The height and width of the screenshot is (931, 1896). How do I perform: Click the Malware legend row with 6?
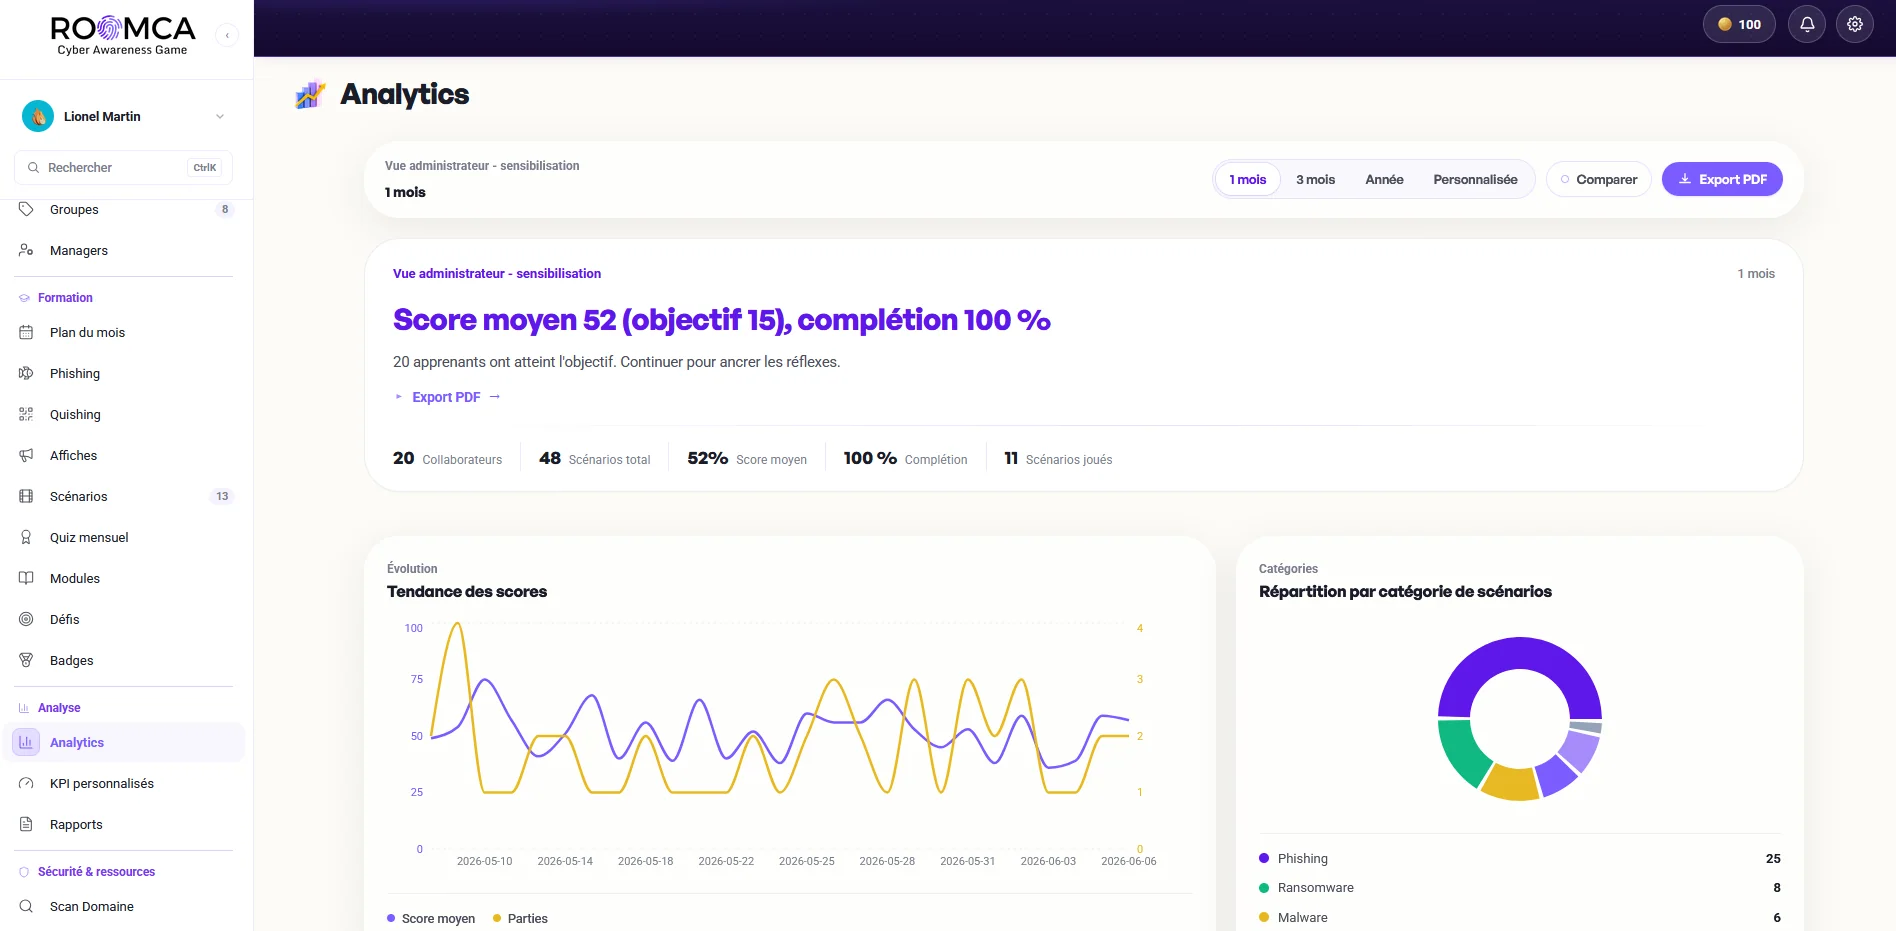(x=1519, y=917)
